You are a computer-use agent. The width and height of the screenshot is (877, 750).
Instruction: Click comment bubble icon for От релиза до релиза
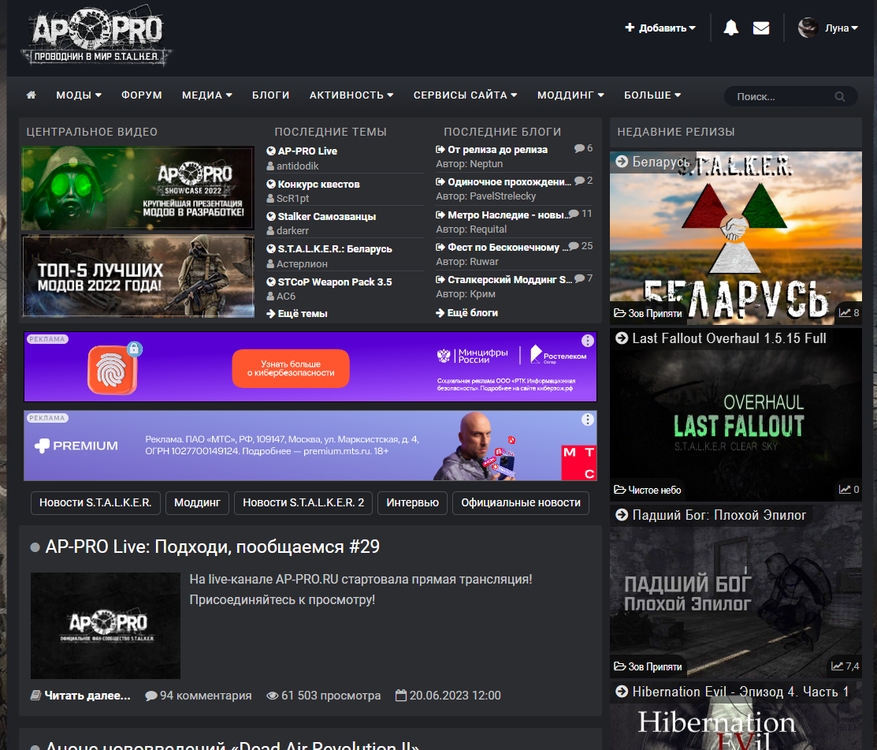tap(579, 148)
